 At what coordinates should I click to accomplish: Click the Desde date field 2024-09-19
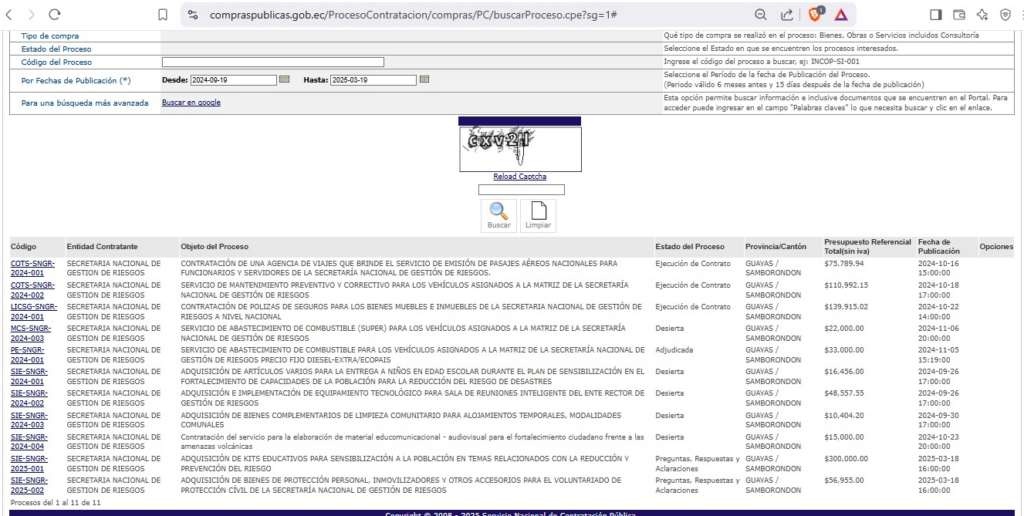pyautogui.click(x=234, y=80)
